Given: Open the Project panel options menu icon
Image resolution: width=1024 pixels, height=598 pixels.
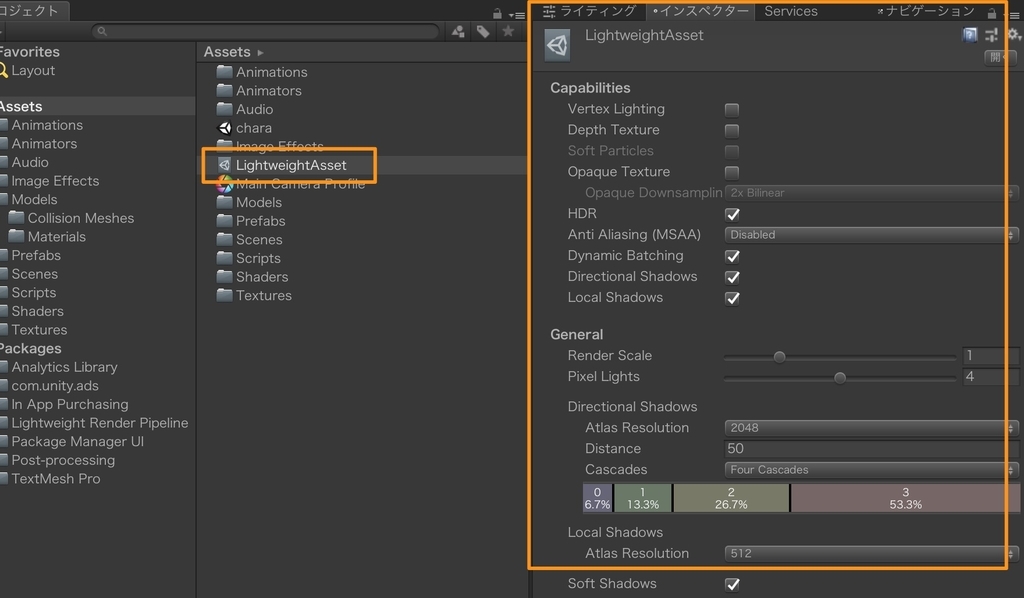Looking at the screenshot, I should tap(517, 14).
